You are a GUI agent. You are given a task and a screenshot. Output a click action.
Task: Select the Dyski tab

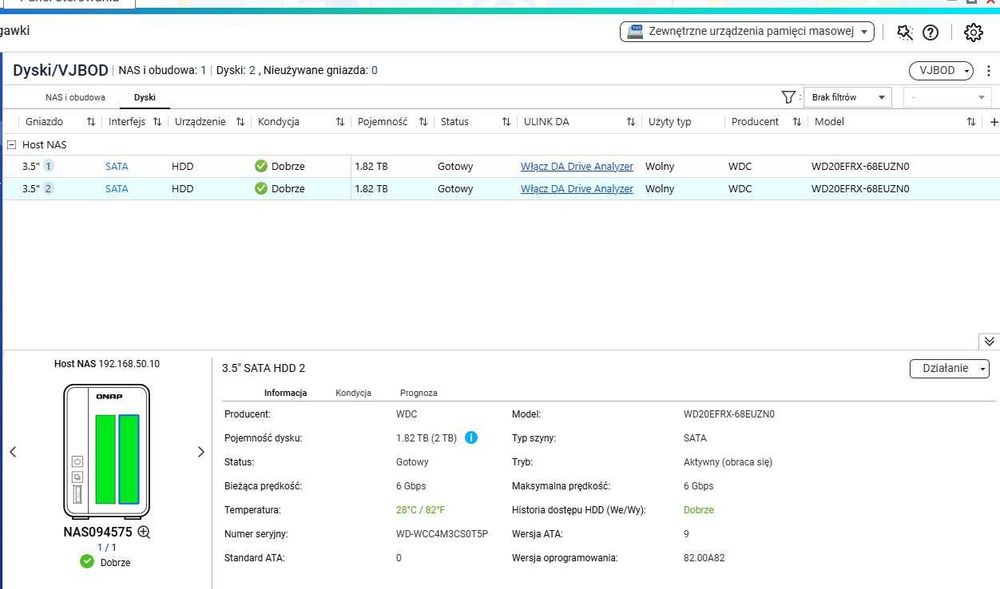[145, 98]
